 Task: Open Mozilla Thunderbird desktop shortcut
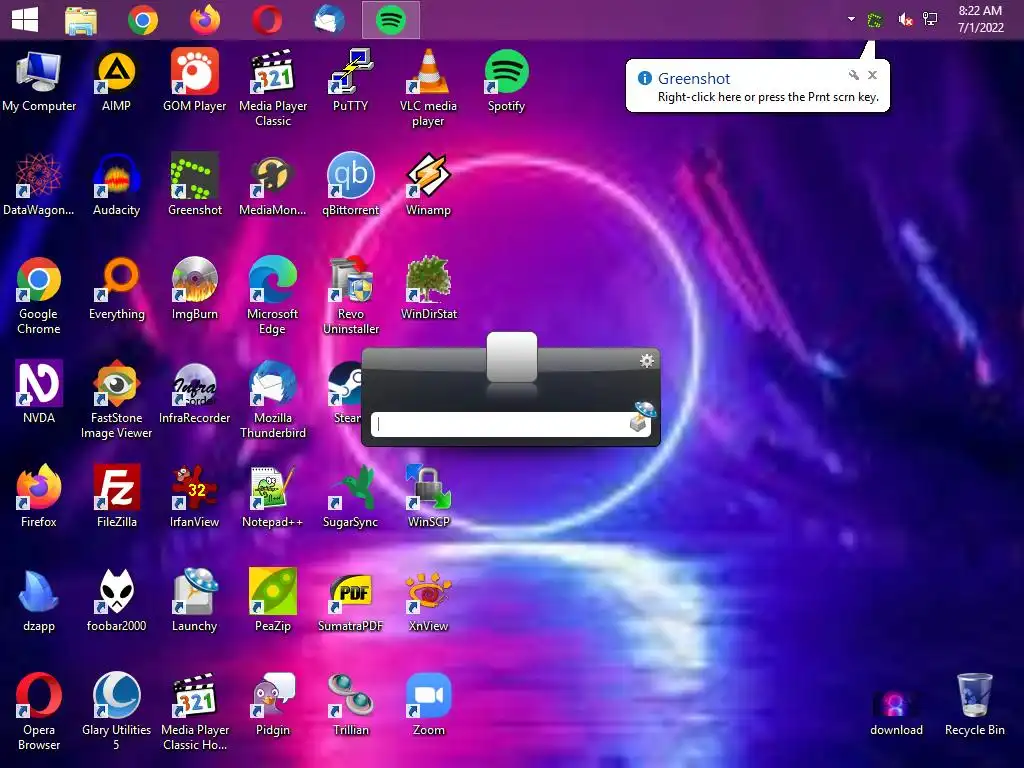(x=273, y=400)
